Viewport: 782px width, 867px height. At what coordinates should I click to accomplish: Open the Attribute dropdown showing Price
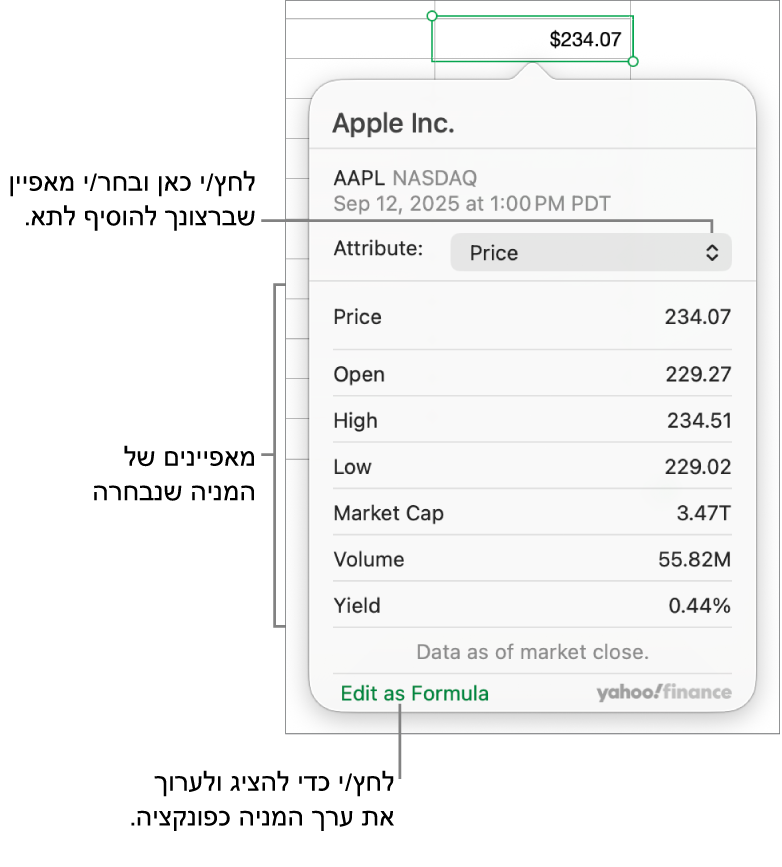coord(590,253)
